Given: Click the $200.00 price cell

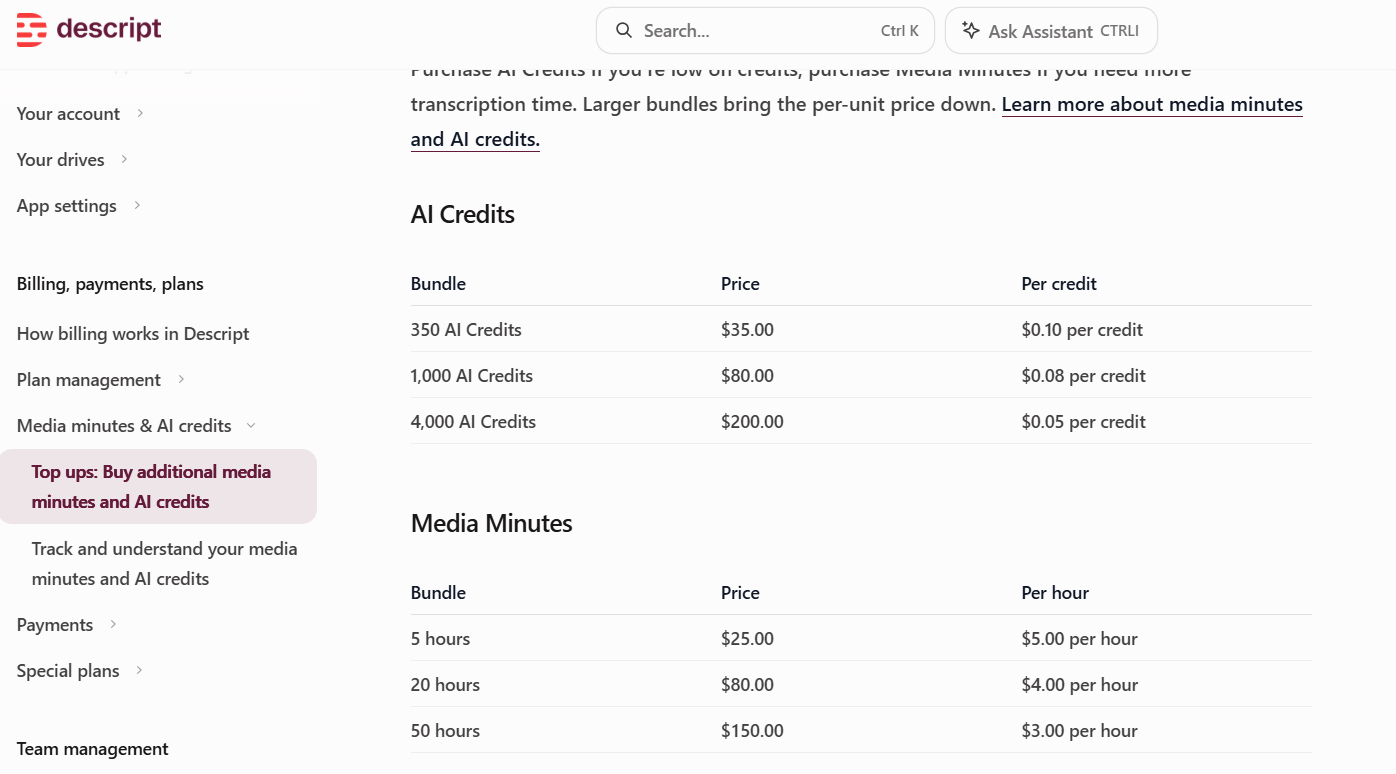Looking at the screenshot, I should point(752,422).
